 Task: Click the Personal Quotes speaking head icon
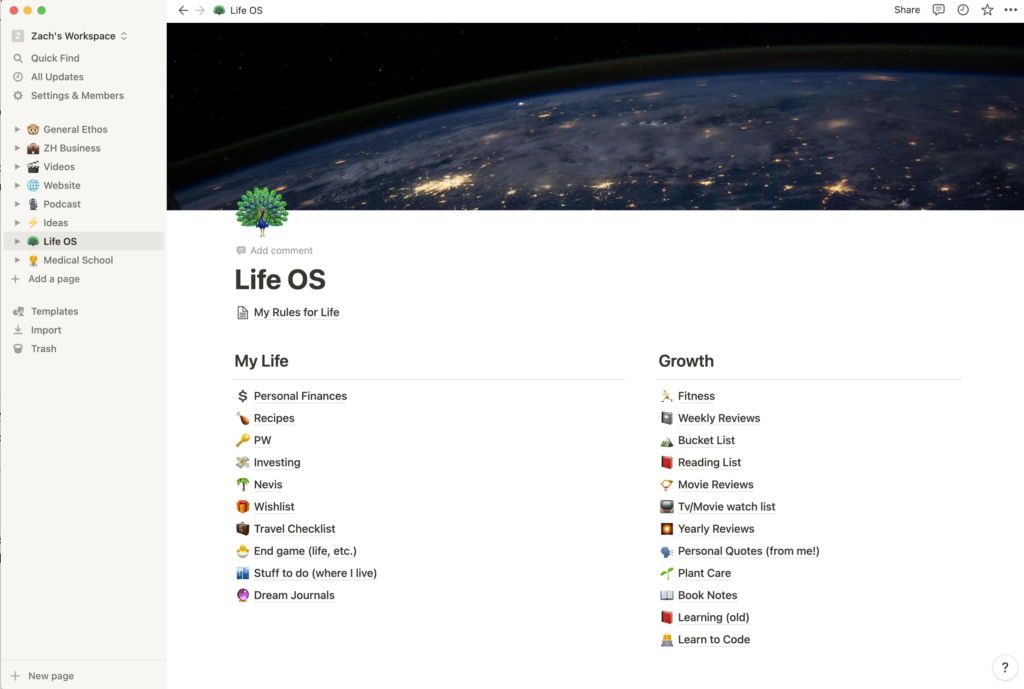[x=666, y=551]
